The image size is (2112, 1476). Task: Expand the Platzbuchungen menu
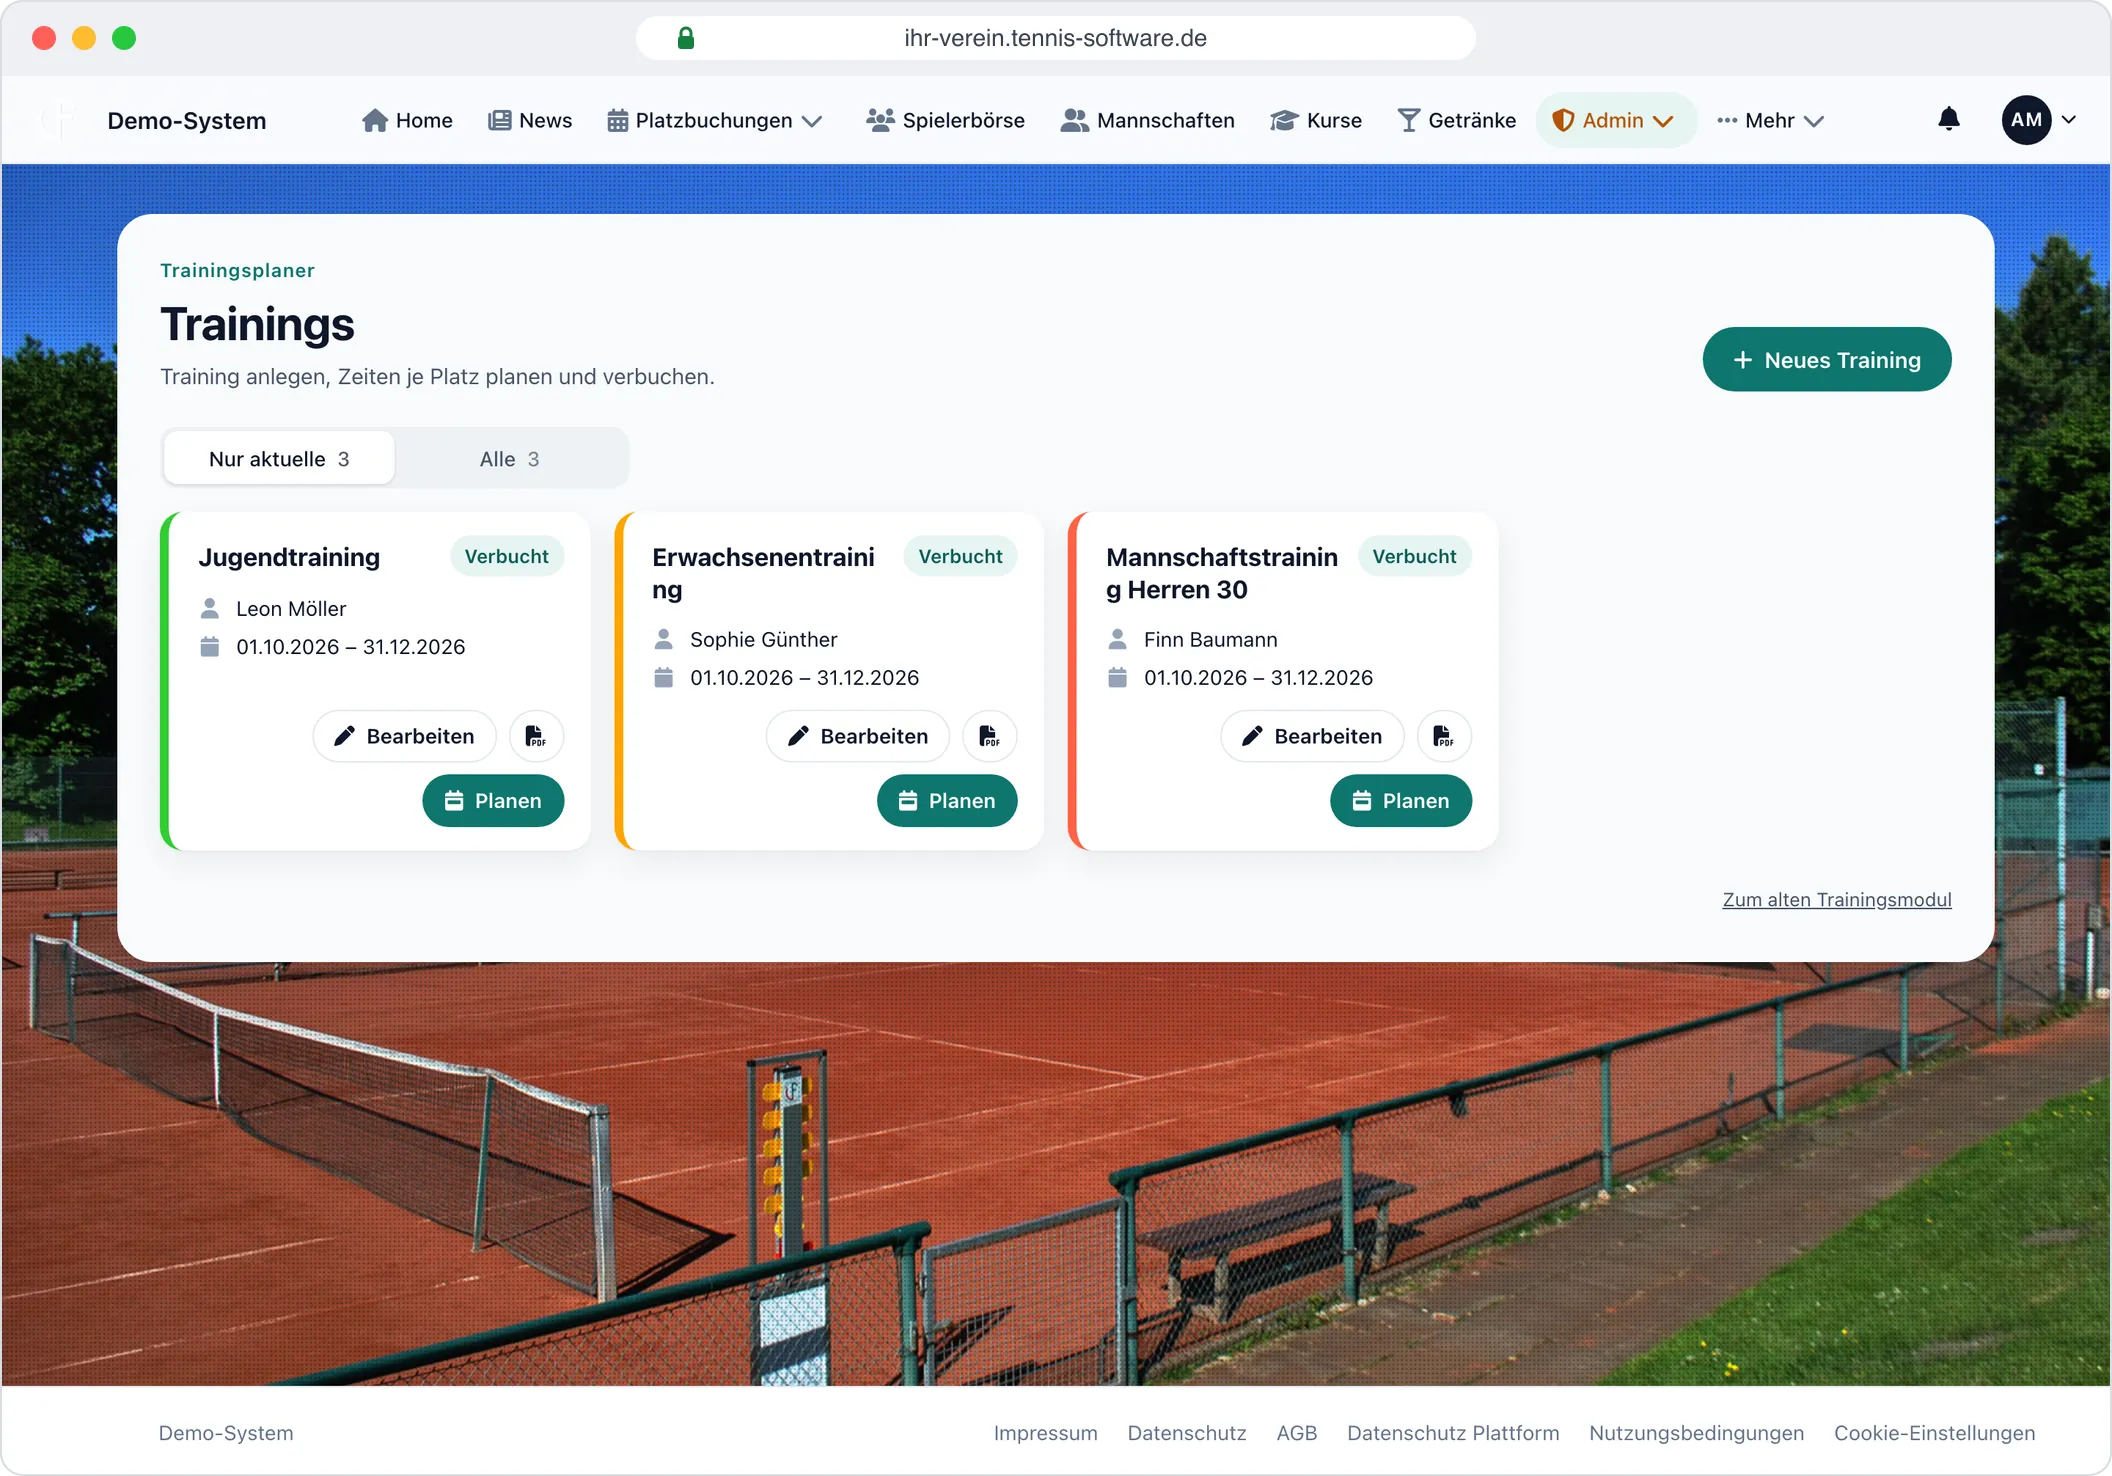715,120
